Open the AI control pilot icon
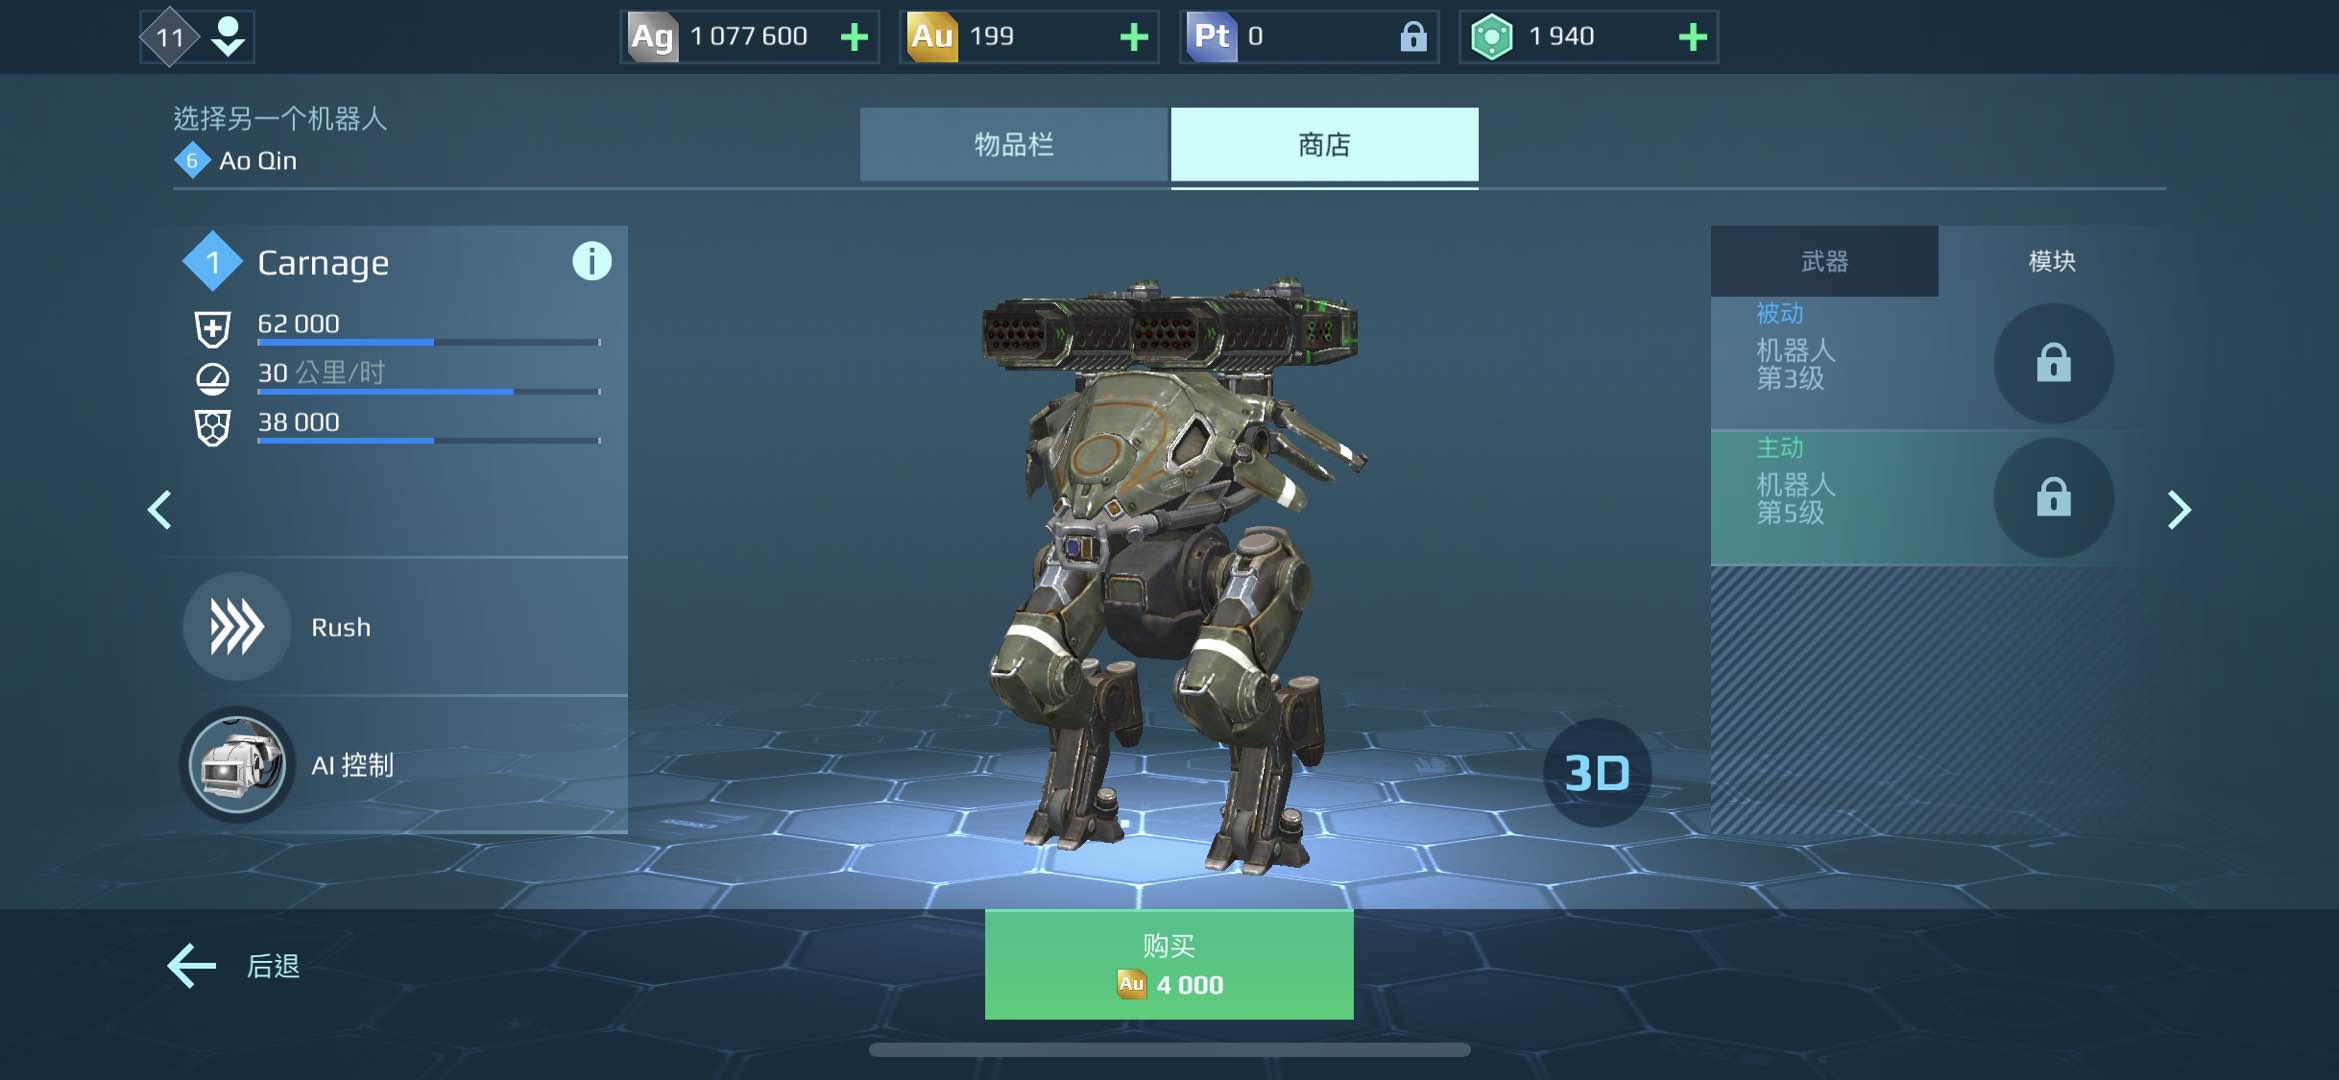2339x1080 pixels. 237,765
